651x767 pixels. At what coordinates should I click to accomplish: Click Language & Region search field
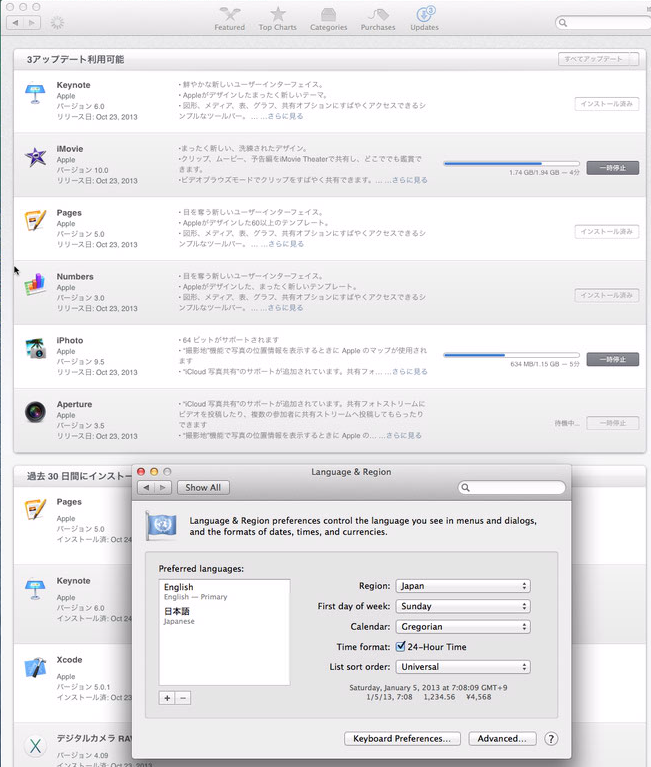coord(512,488)
